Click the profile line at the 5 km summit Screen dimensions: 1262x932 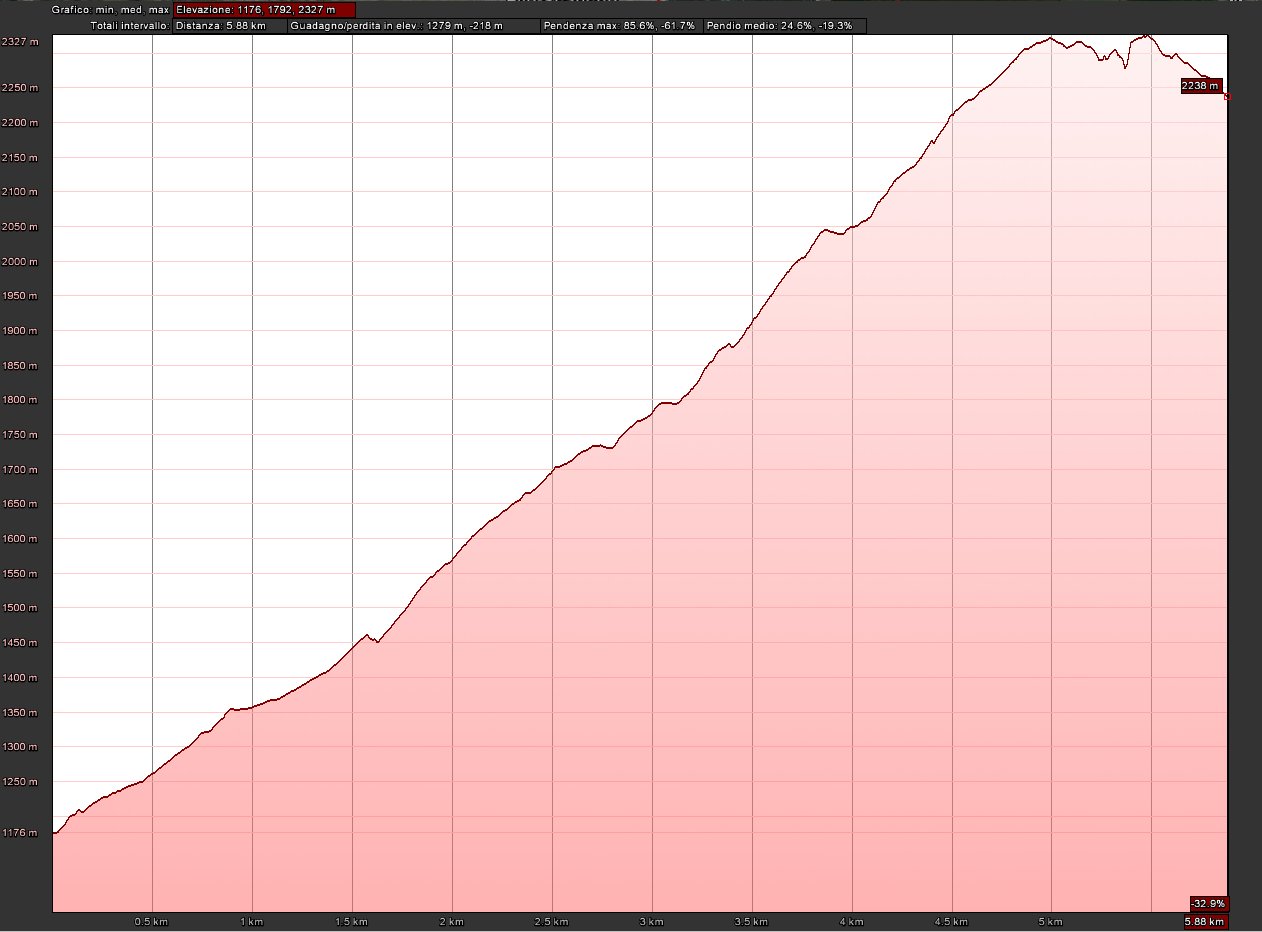[x=1050, y=39]
